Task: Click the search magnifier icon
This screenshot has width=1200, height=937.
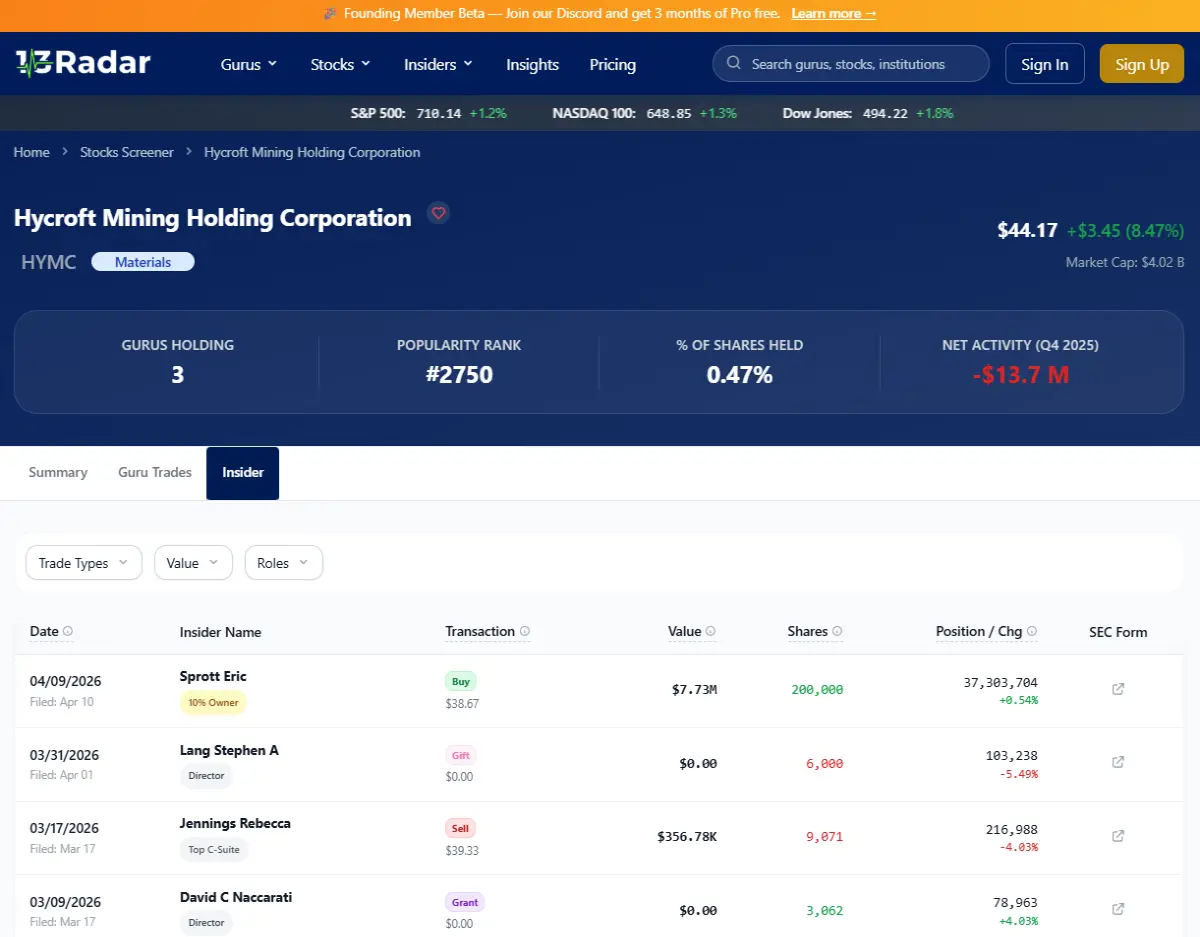Action: coord(734,64)
